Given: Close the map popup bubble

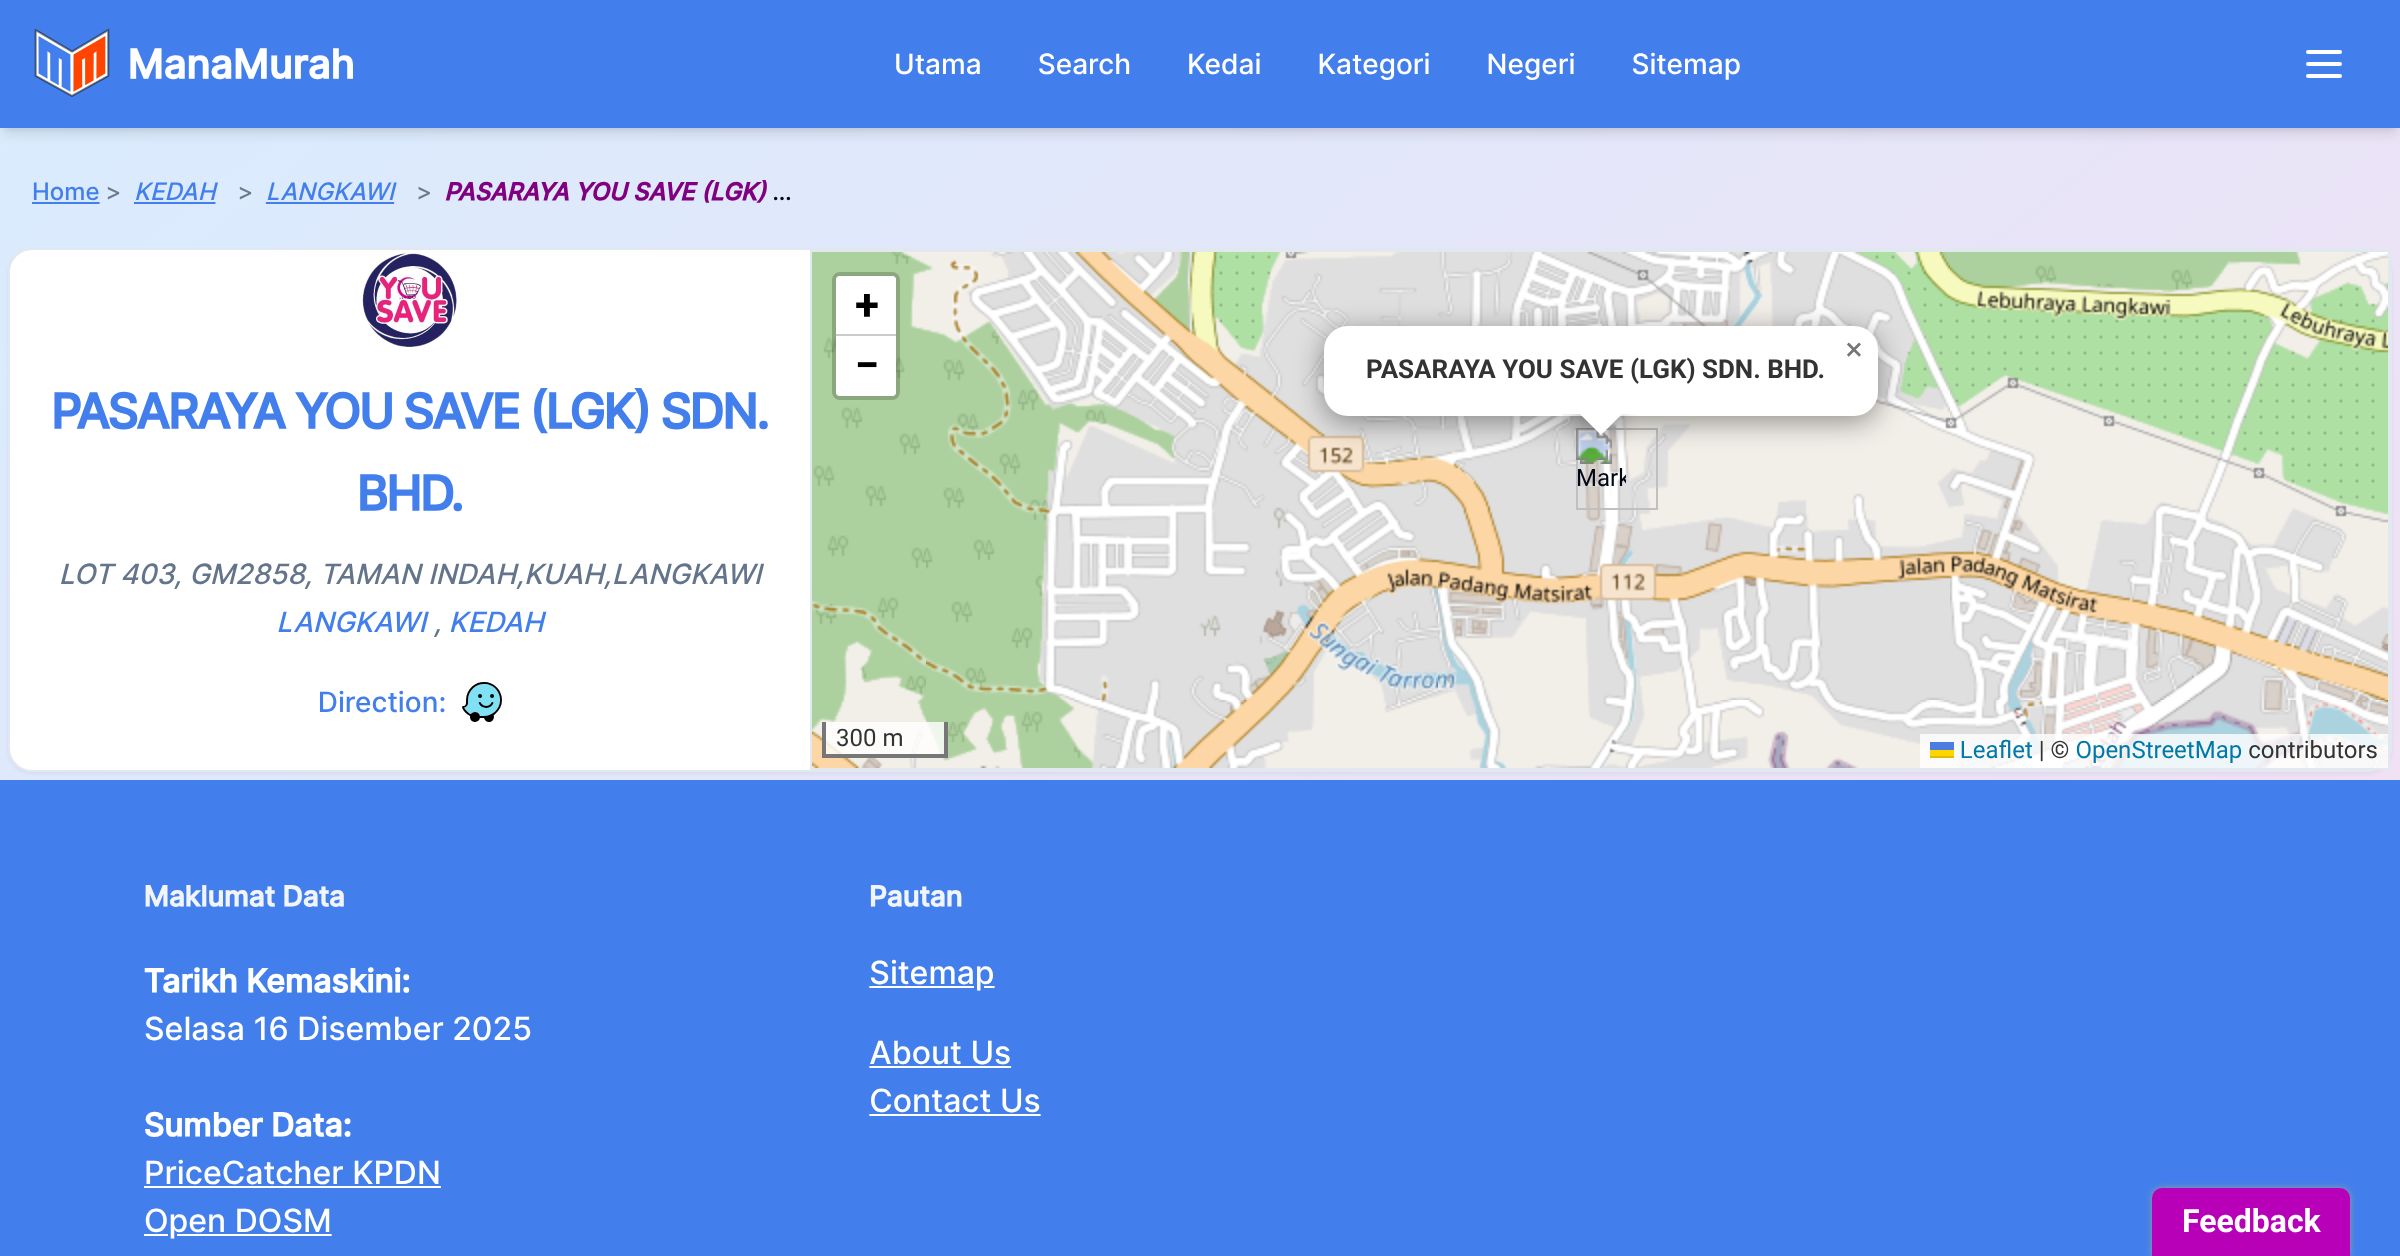Looking at the screenshot, I should coord(1853,350).
